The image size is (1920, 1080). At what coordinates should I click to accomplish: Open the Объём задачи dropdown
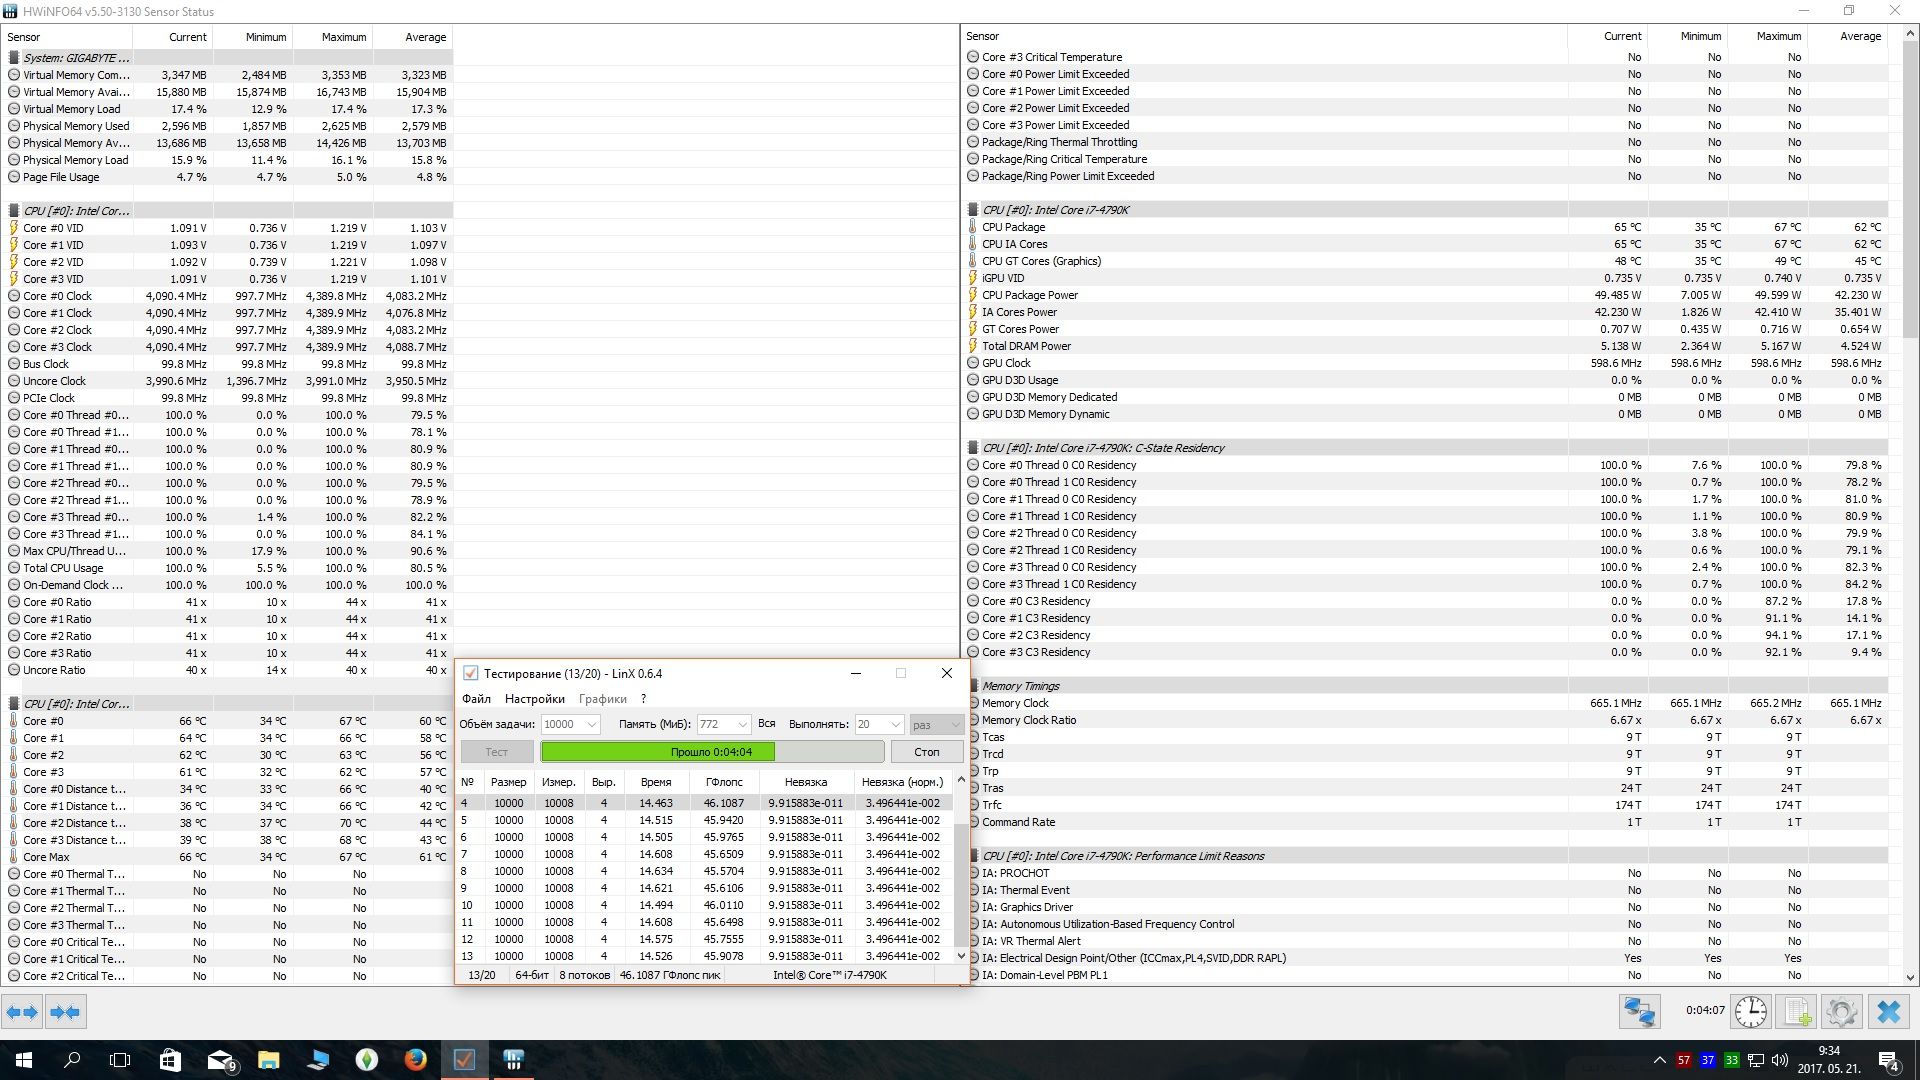click(570, 724)
